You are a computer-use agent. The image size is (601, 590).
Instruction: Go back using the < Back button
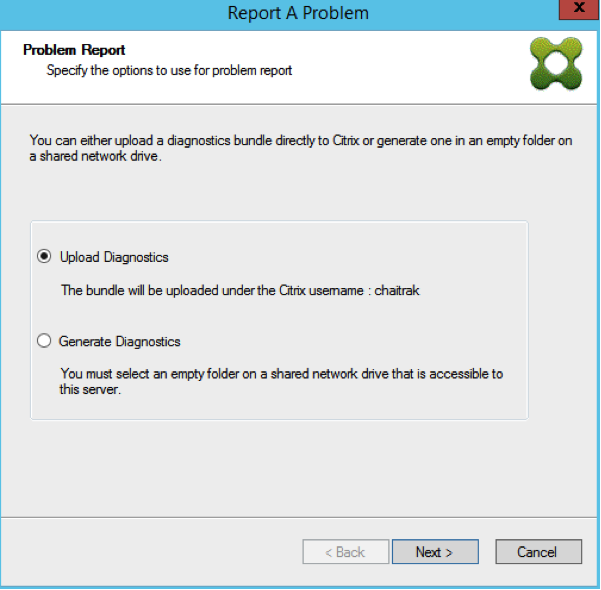[345, 552]
